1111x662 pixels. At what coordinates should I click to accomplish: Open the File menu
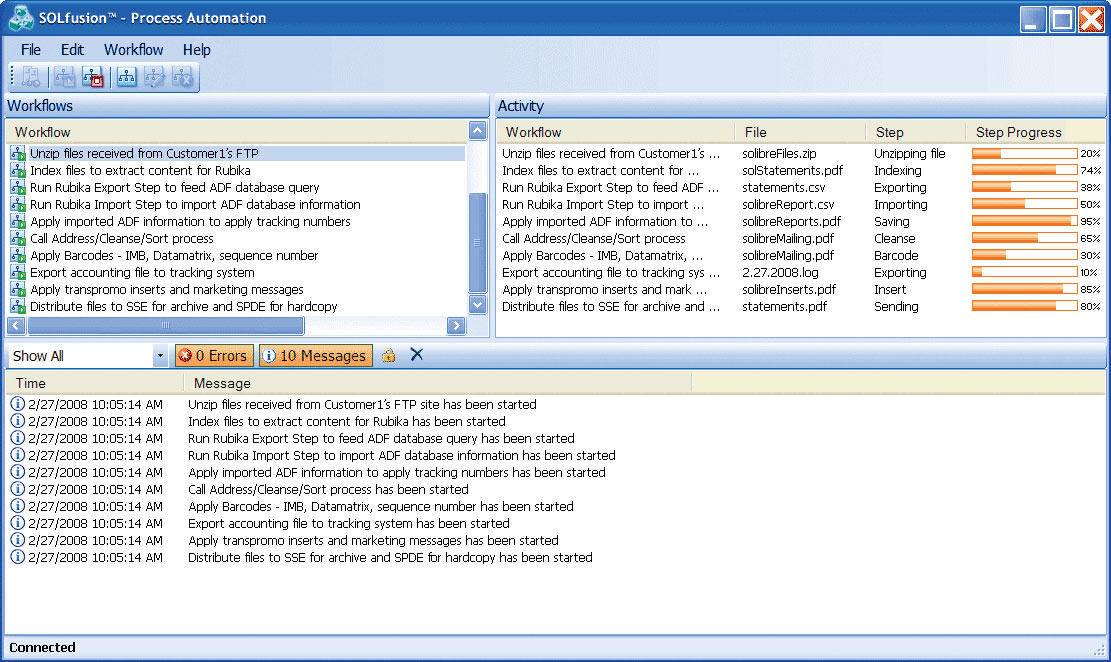pyautogui.click(x=30, y=50)
